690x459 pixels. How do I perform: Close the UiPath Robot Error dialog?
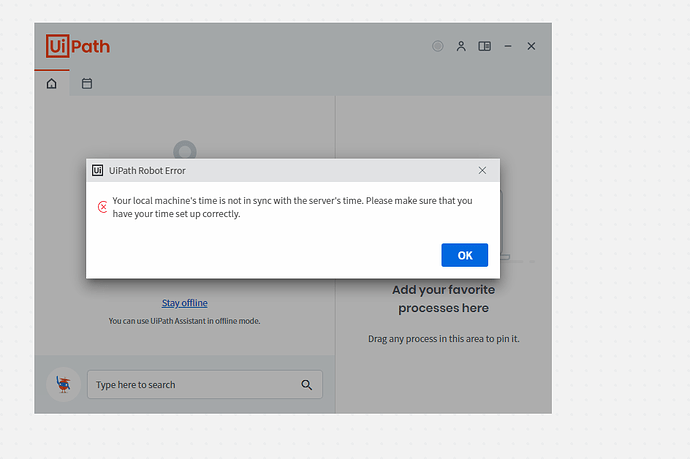coord(482,171)
